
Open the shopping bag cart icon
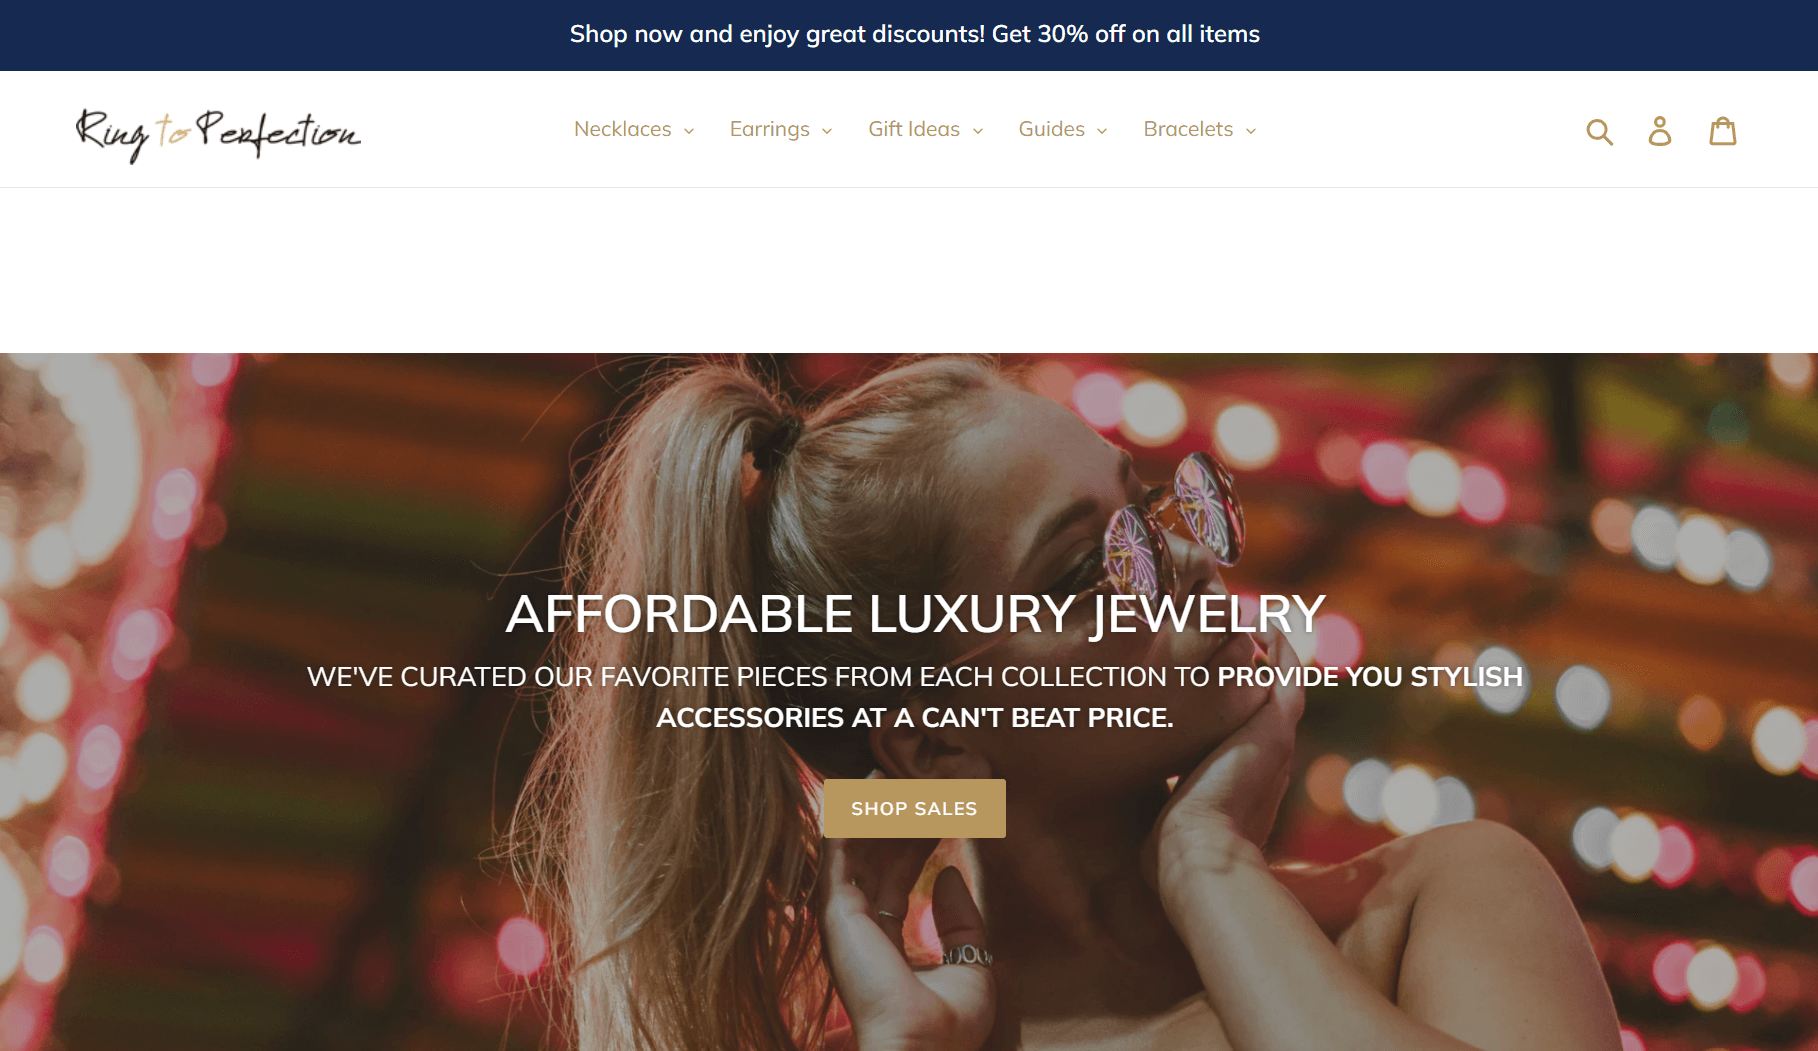click(1723, 131)
